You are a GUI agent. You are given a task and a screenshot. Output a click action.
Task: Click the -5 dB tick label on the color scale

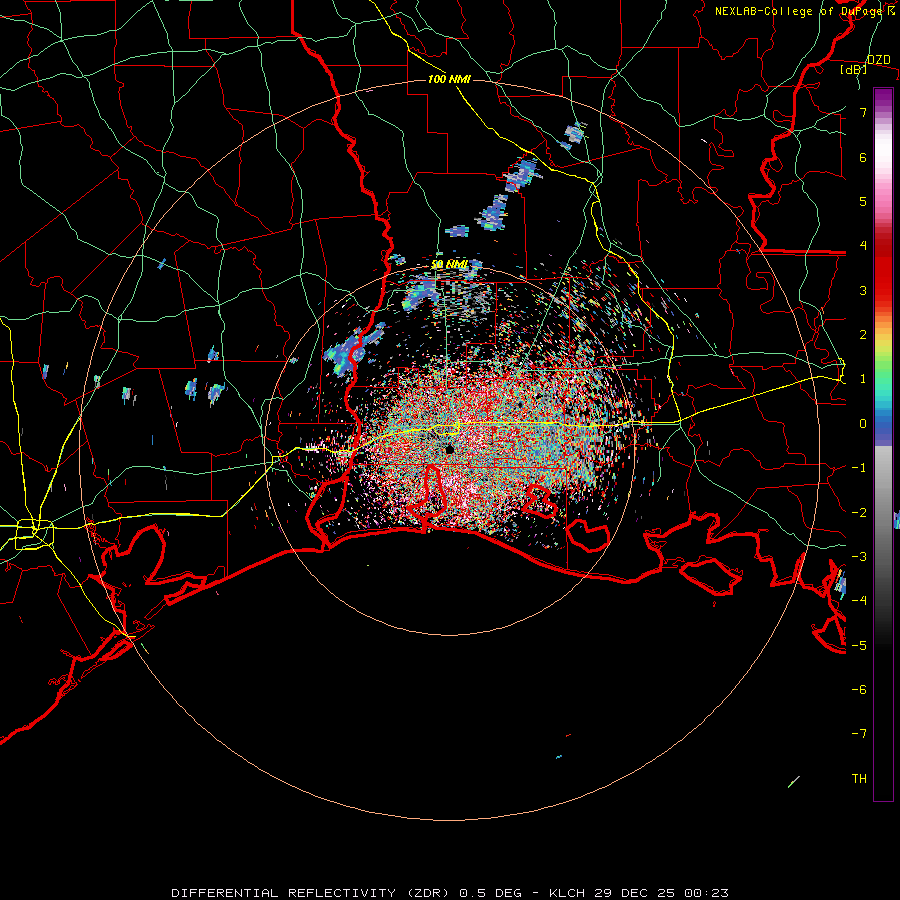click(x=859, y=646)
